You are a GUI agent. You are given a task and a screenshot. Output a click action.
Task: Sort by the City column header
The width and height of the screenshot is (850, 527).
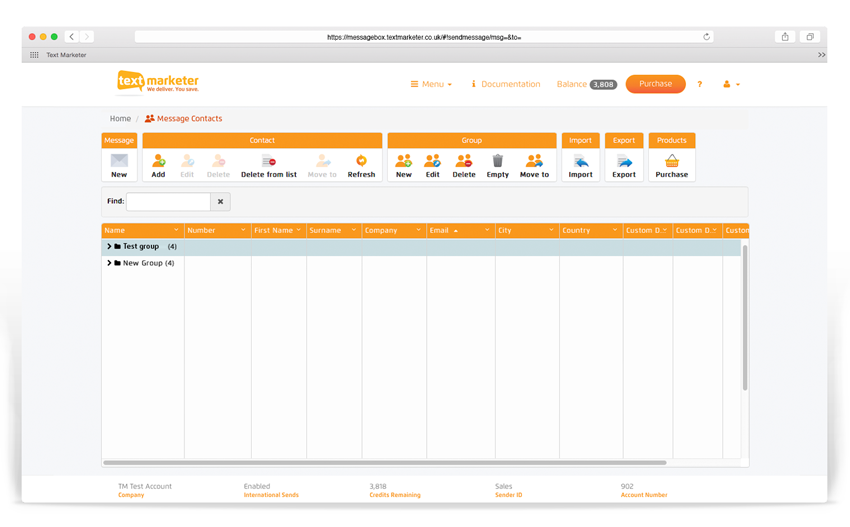pyautogui.click(x=527, y=230)
